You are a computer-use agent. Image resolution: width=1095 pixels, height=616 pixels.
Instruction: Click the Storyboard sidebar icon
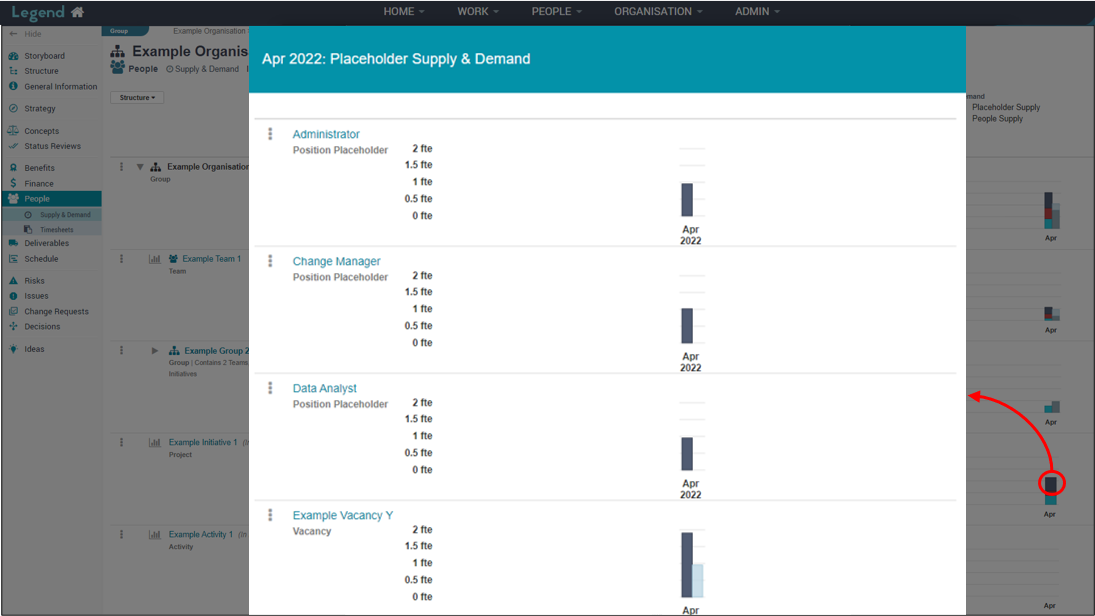13,56
